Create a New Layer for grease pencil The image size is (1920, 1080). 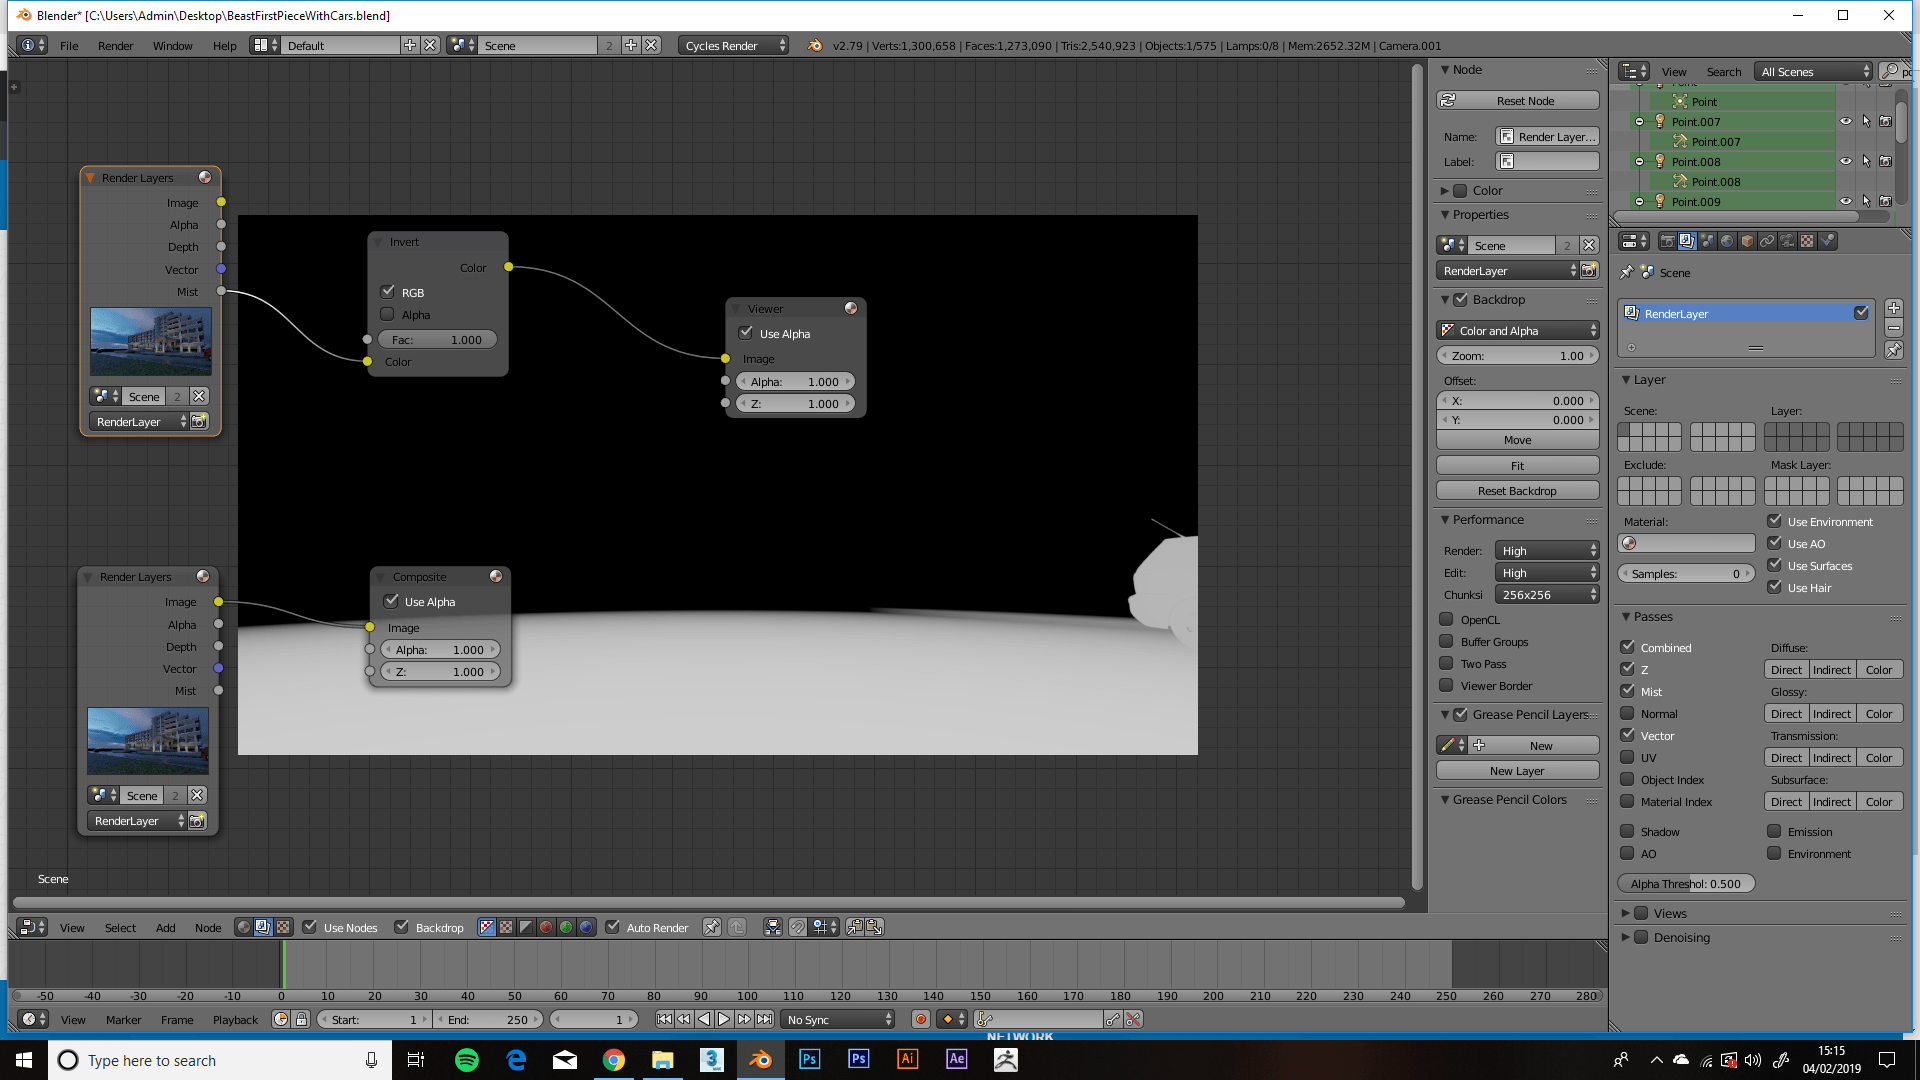[x=1517, y=770]
